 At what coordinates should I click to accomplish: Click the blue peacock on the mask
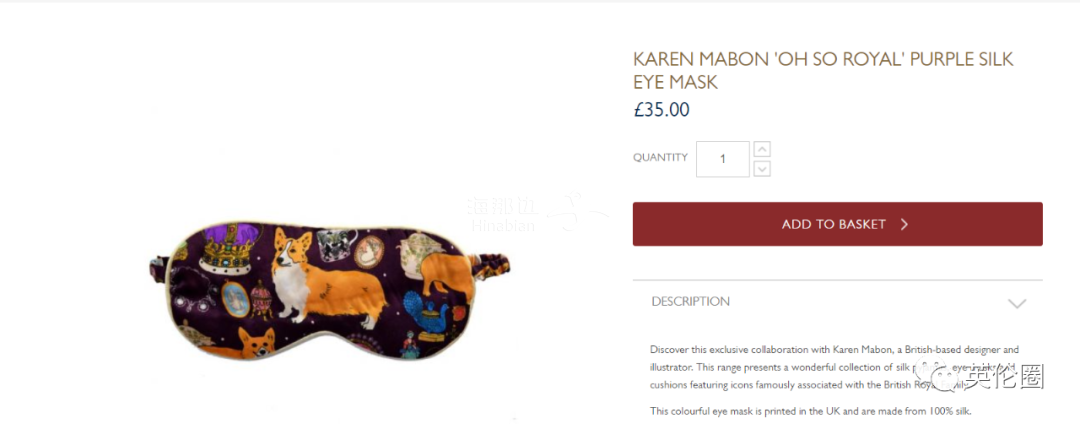(x=426, y=314)
